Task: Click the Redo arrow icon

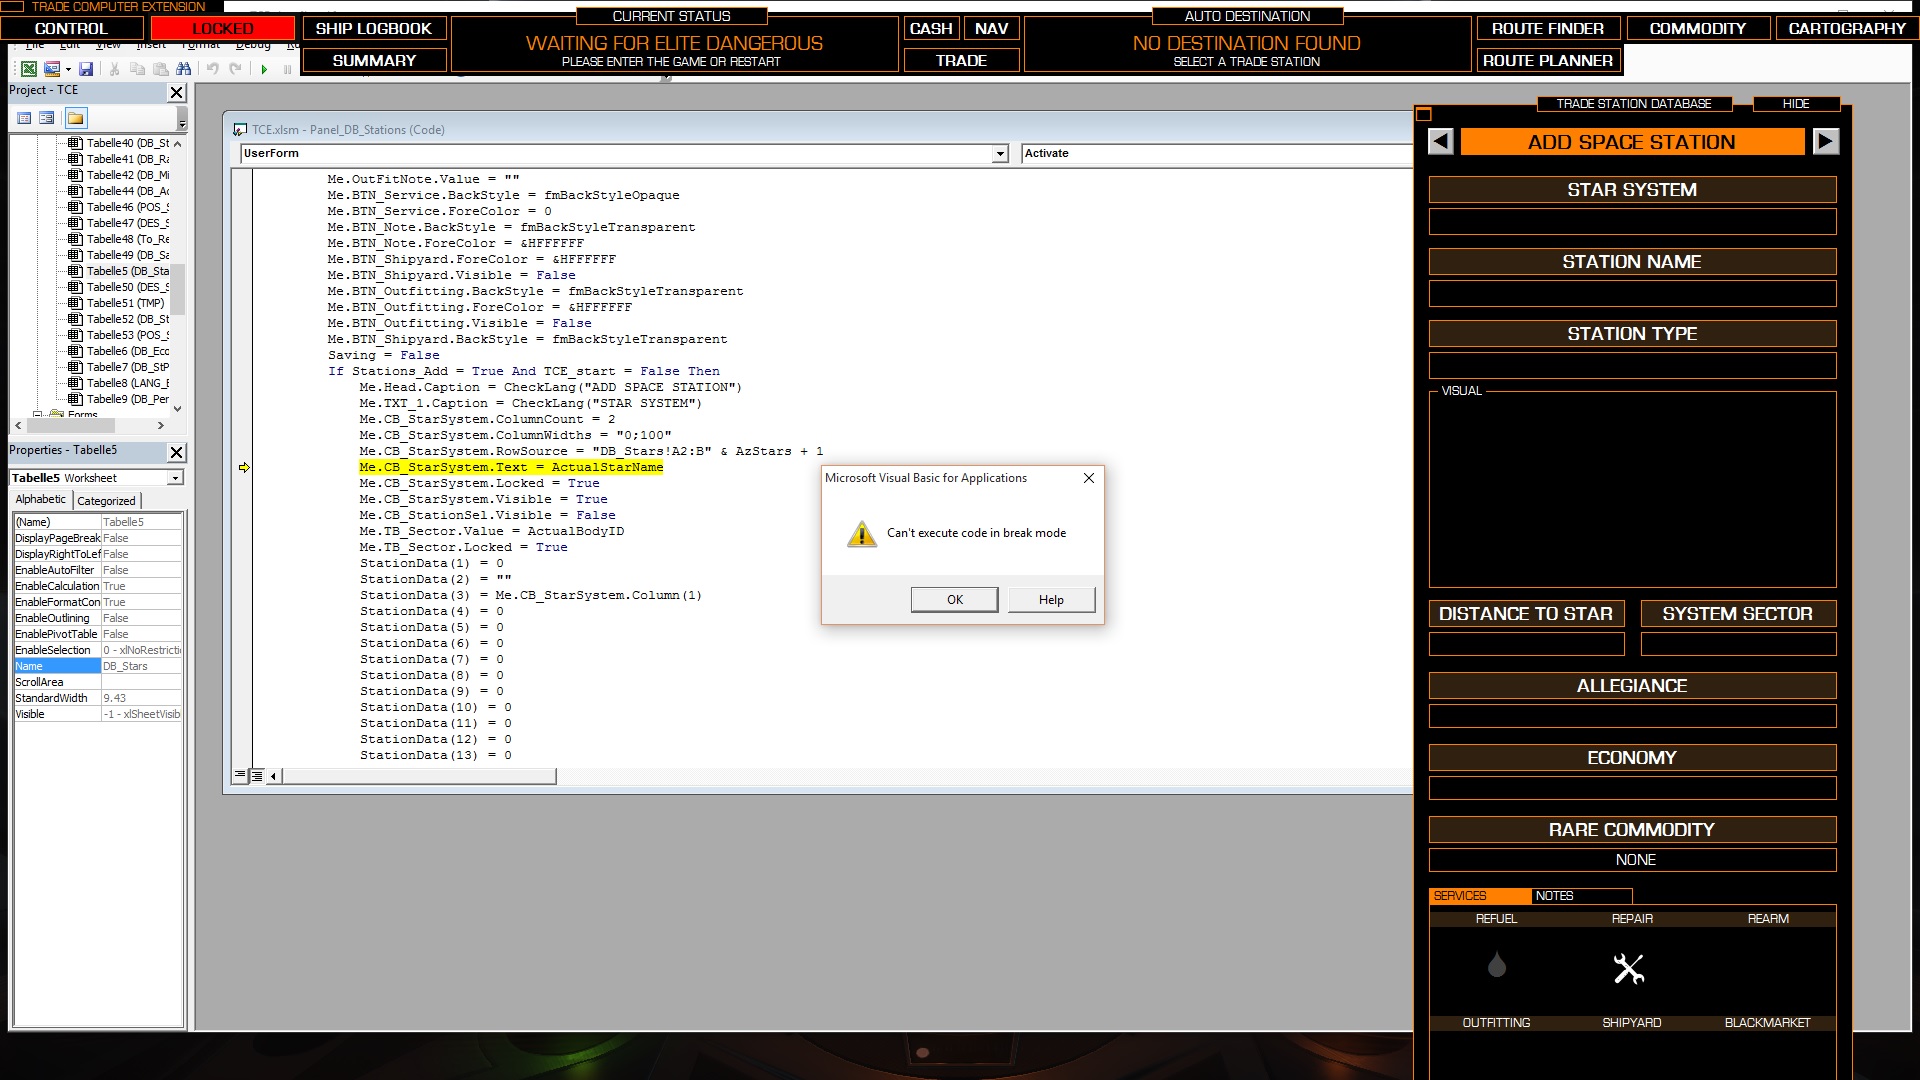Action: 235,69
